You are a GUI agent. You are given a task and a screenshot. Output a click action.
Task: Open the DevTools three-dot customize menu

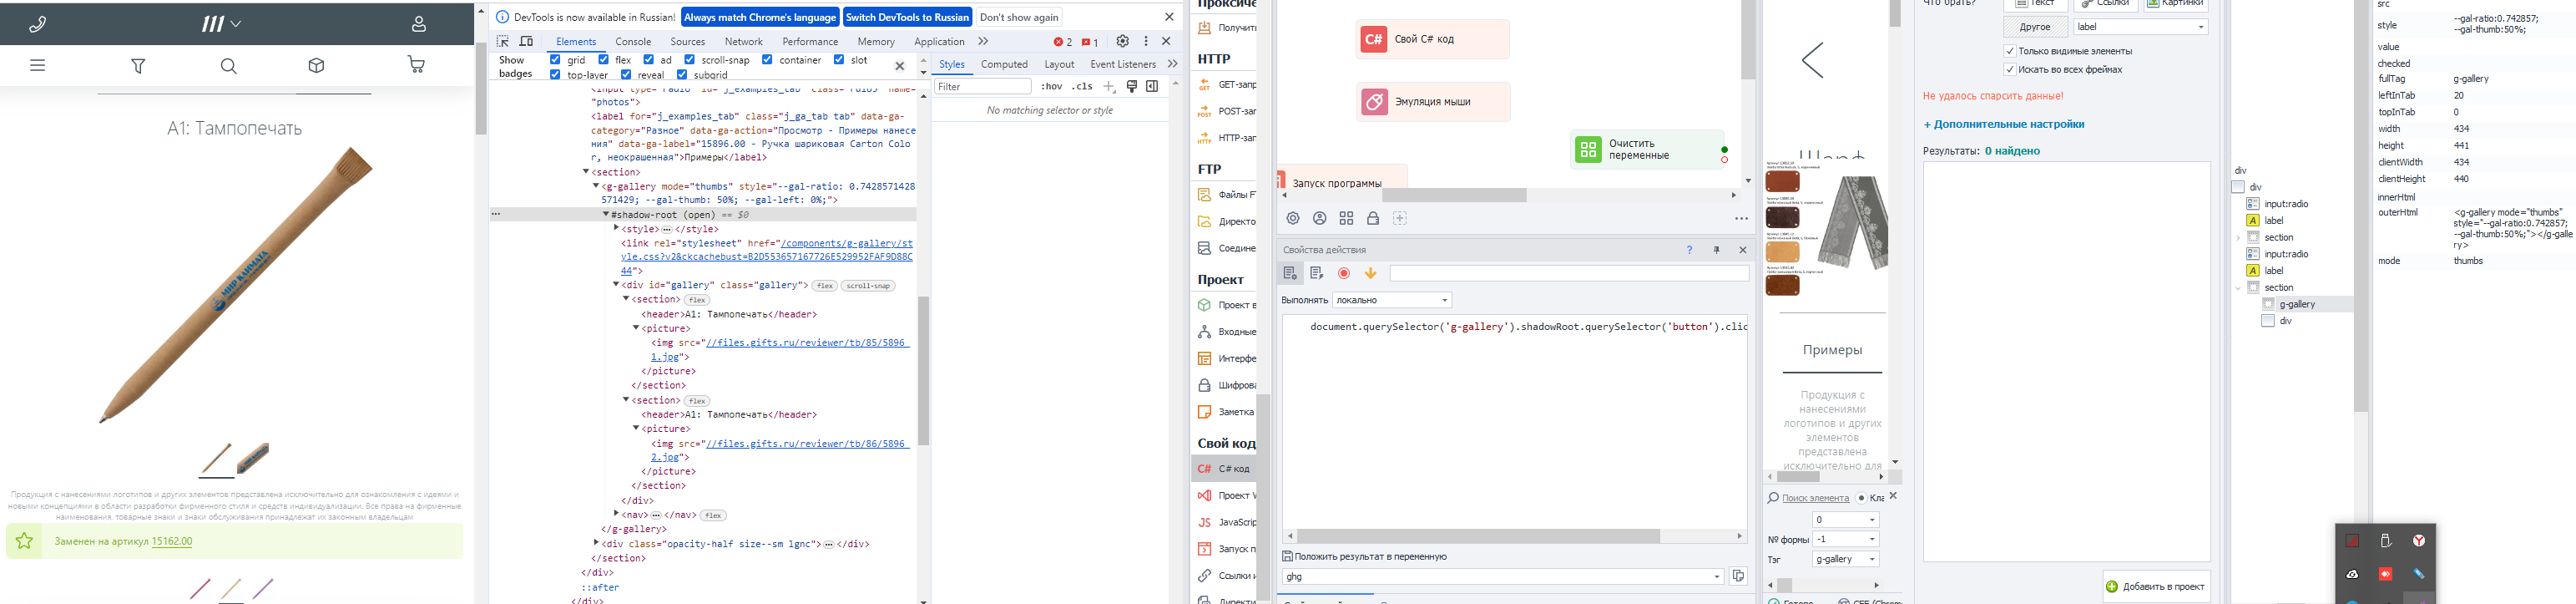[1146, 42]
